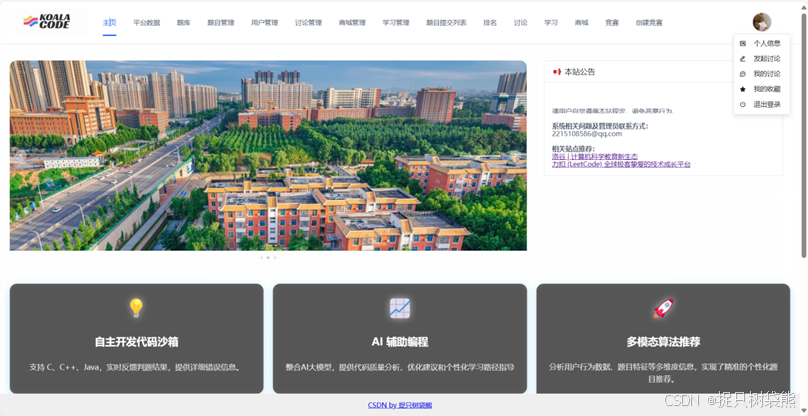
Task: Open the 讨论 nav item
Action: 520,23
